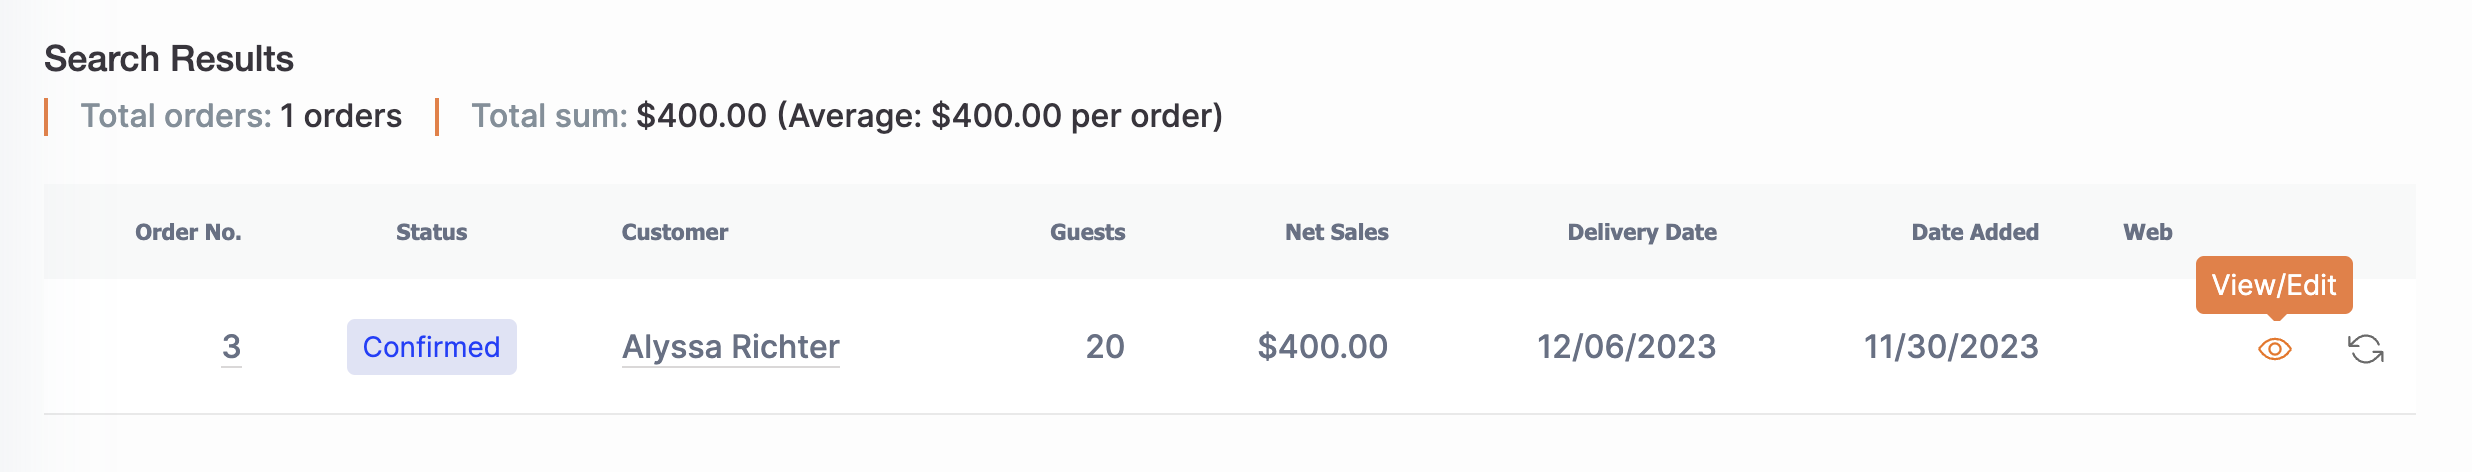The height and width of the screenshot is (472, 2472).
Task: Click the View/Edit tooltip label
Action: point(2274,285)
